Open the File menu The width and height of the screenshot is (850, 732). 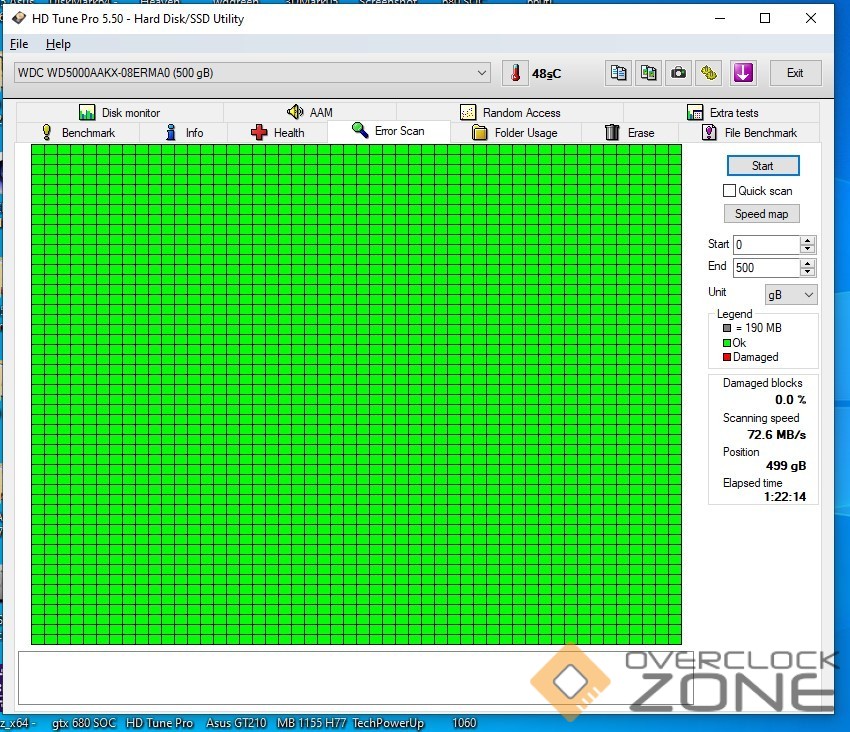(19, 44)
